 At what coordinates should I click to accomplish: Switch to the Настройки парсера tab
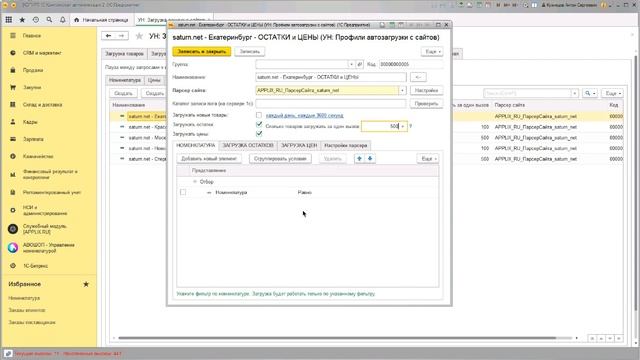pyautogui.click(x=346, y=145)
